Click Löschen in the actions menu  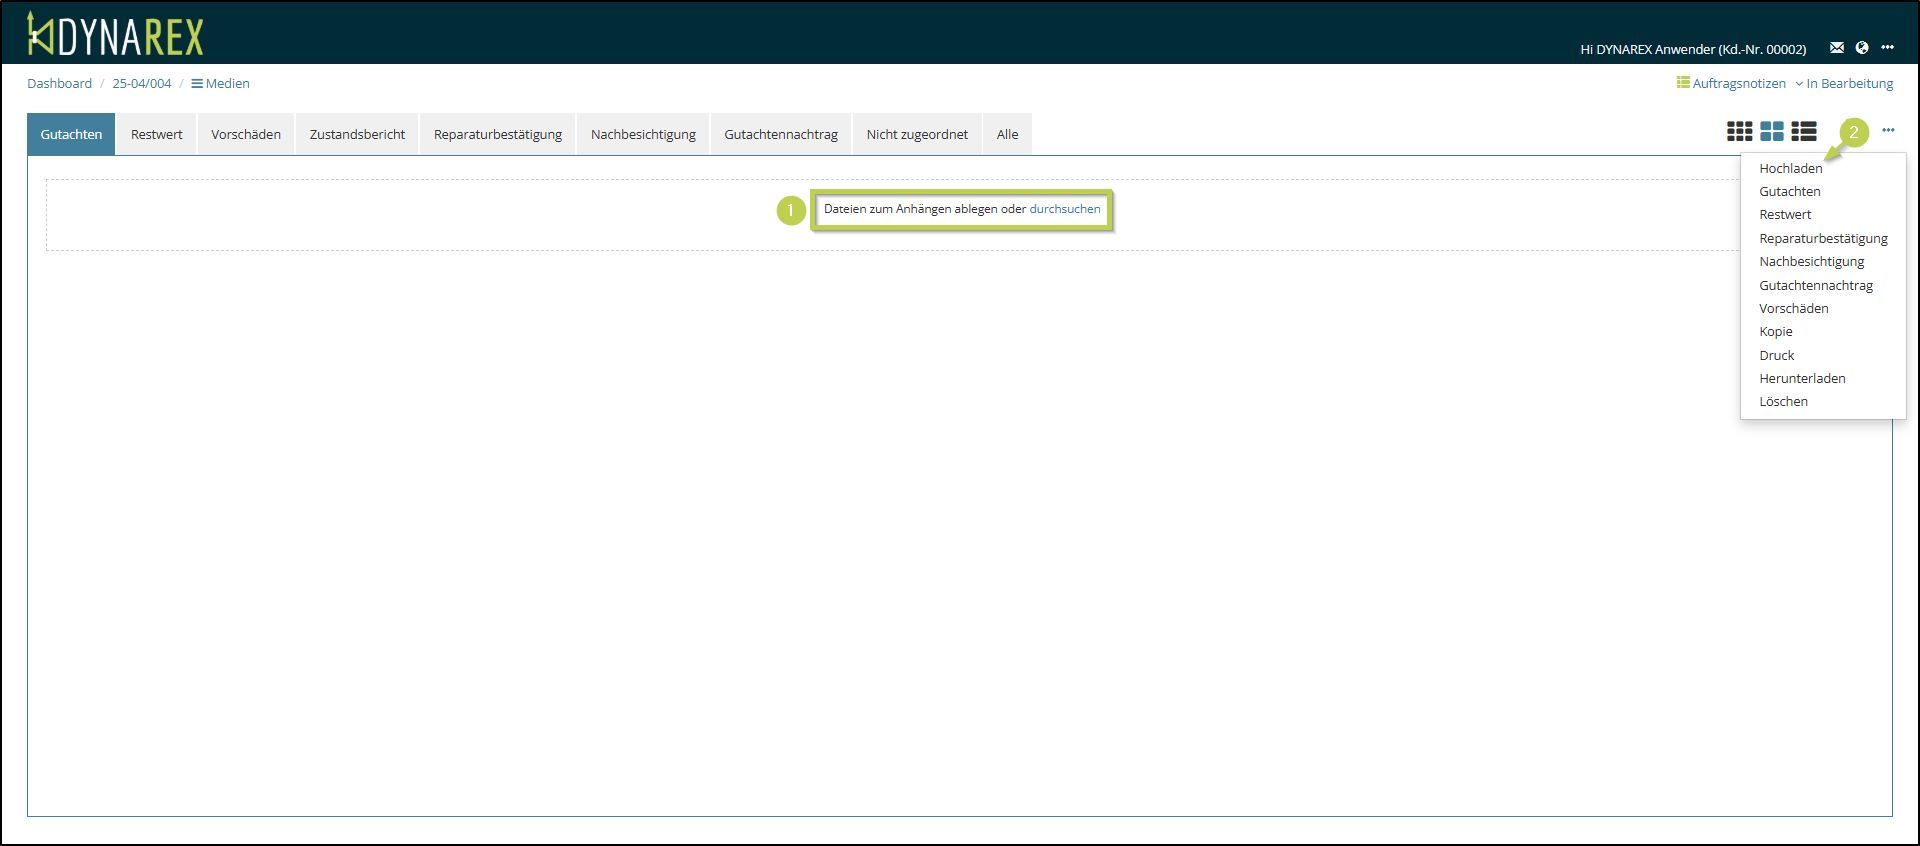1783,401
